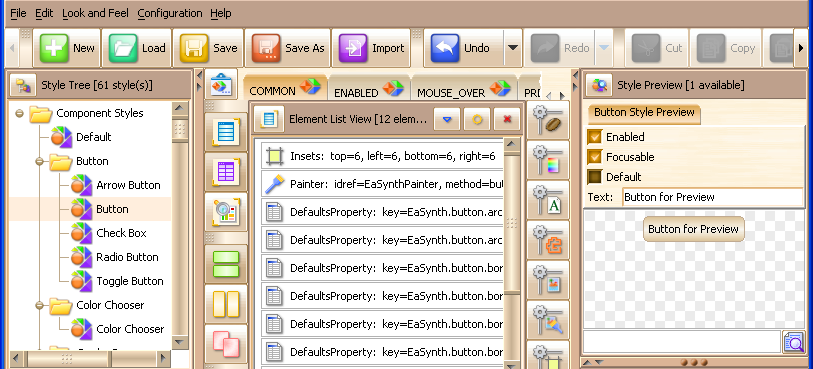Select the Painter idref=EaSynthPainter row
Viewport: 813px width, 369px height.
(382, 184)
